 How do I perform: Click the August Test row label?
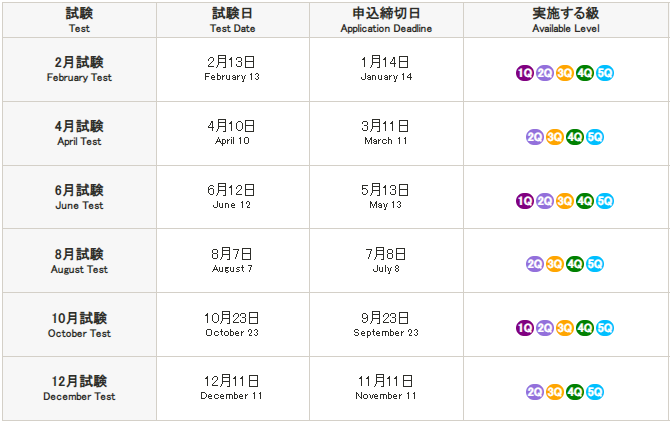pyautogui.click(x=79, y=261)
